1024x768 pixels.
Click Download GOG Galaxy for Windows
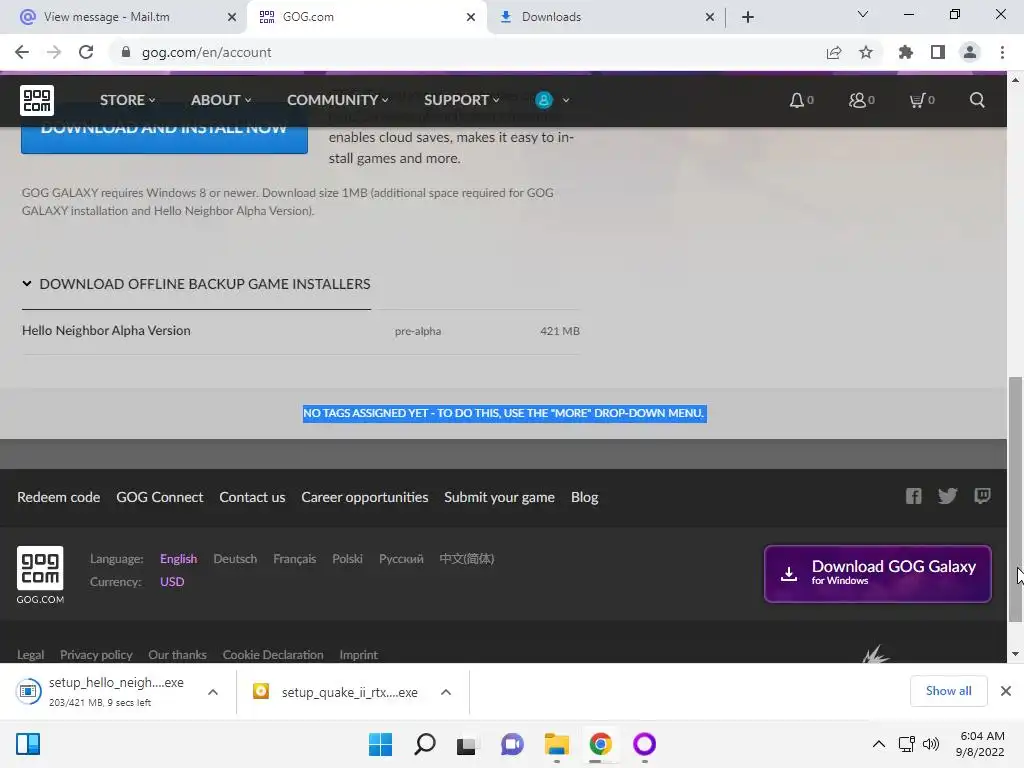point(878,573)
